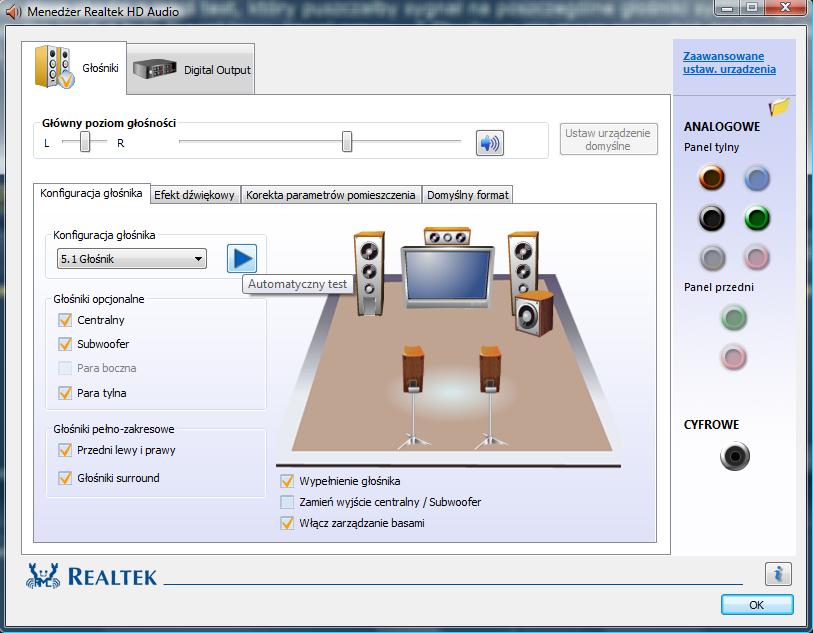Screen dimensions: 813x633
Task: Click the TV screen in the room diagram
Action: tap(448, 277)
